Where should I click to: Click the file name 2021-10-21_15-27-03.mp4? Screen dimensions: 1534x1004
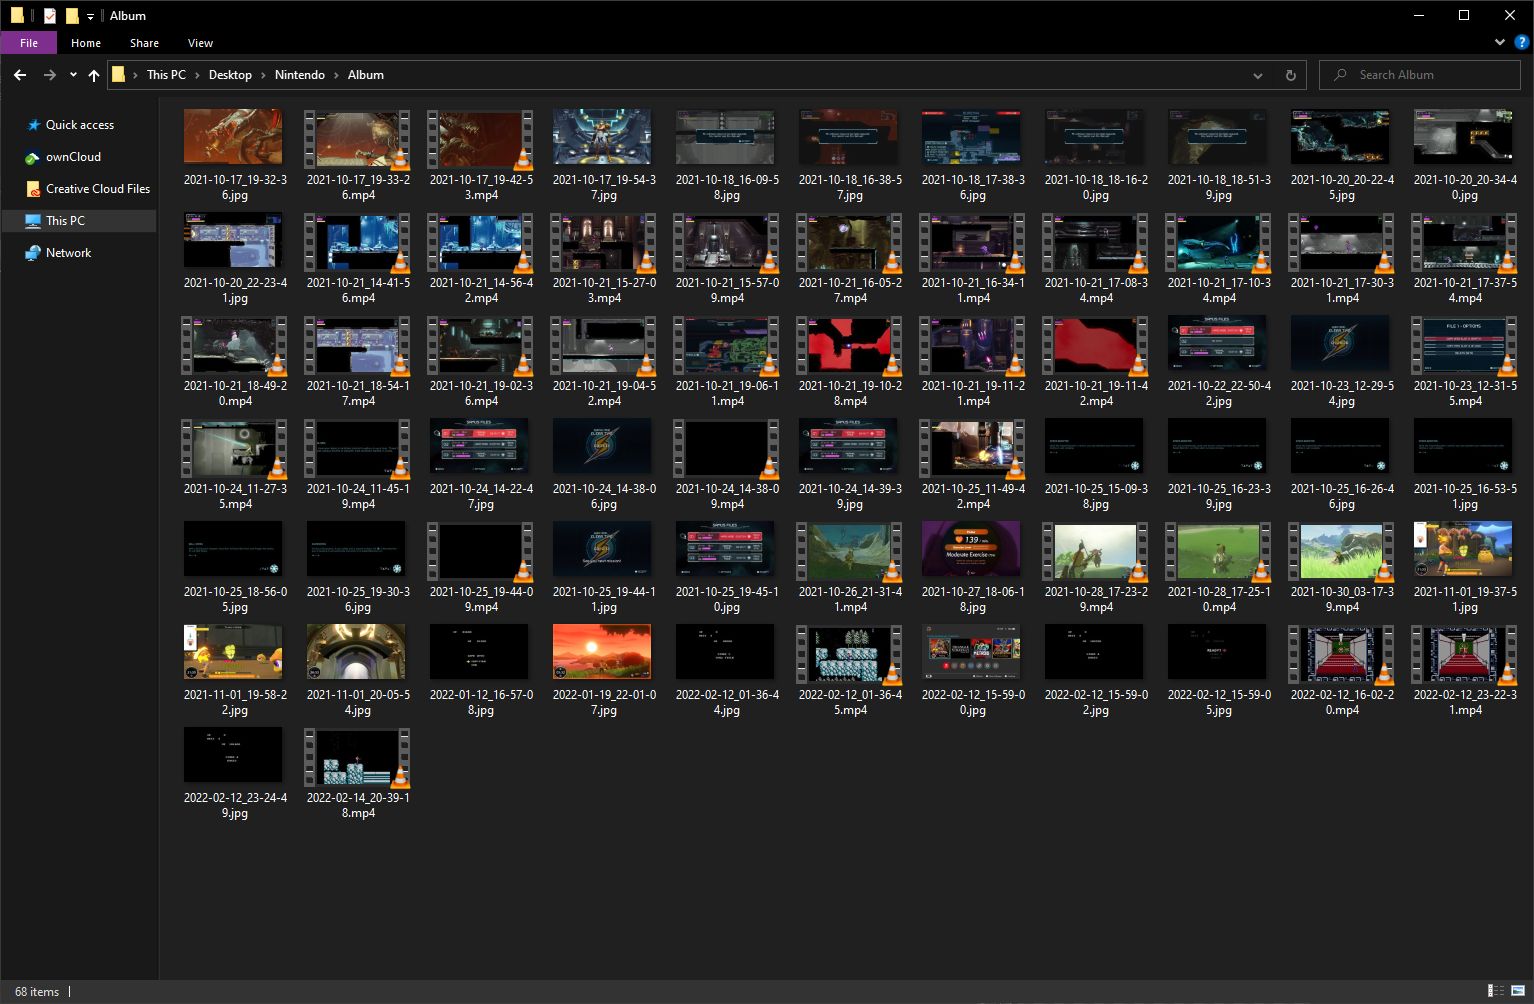pyautogui.click(x=604, y=290)
